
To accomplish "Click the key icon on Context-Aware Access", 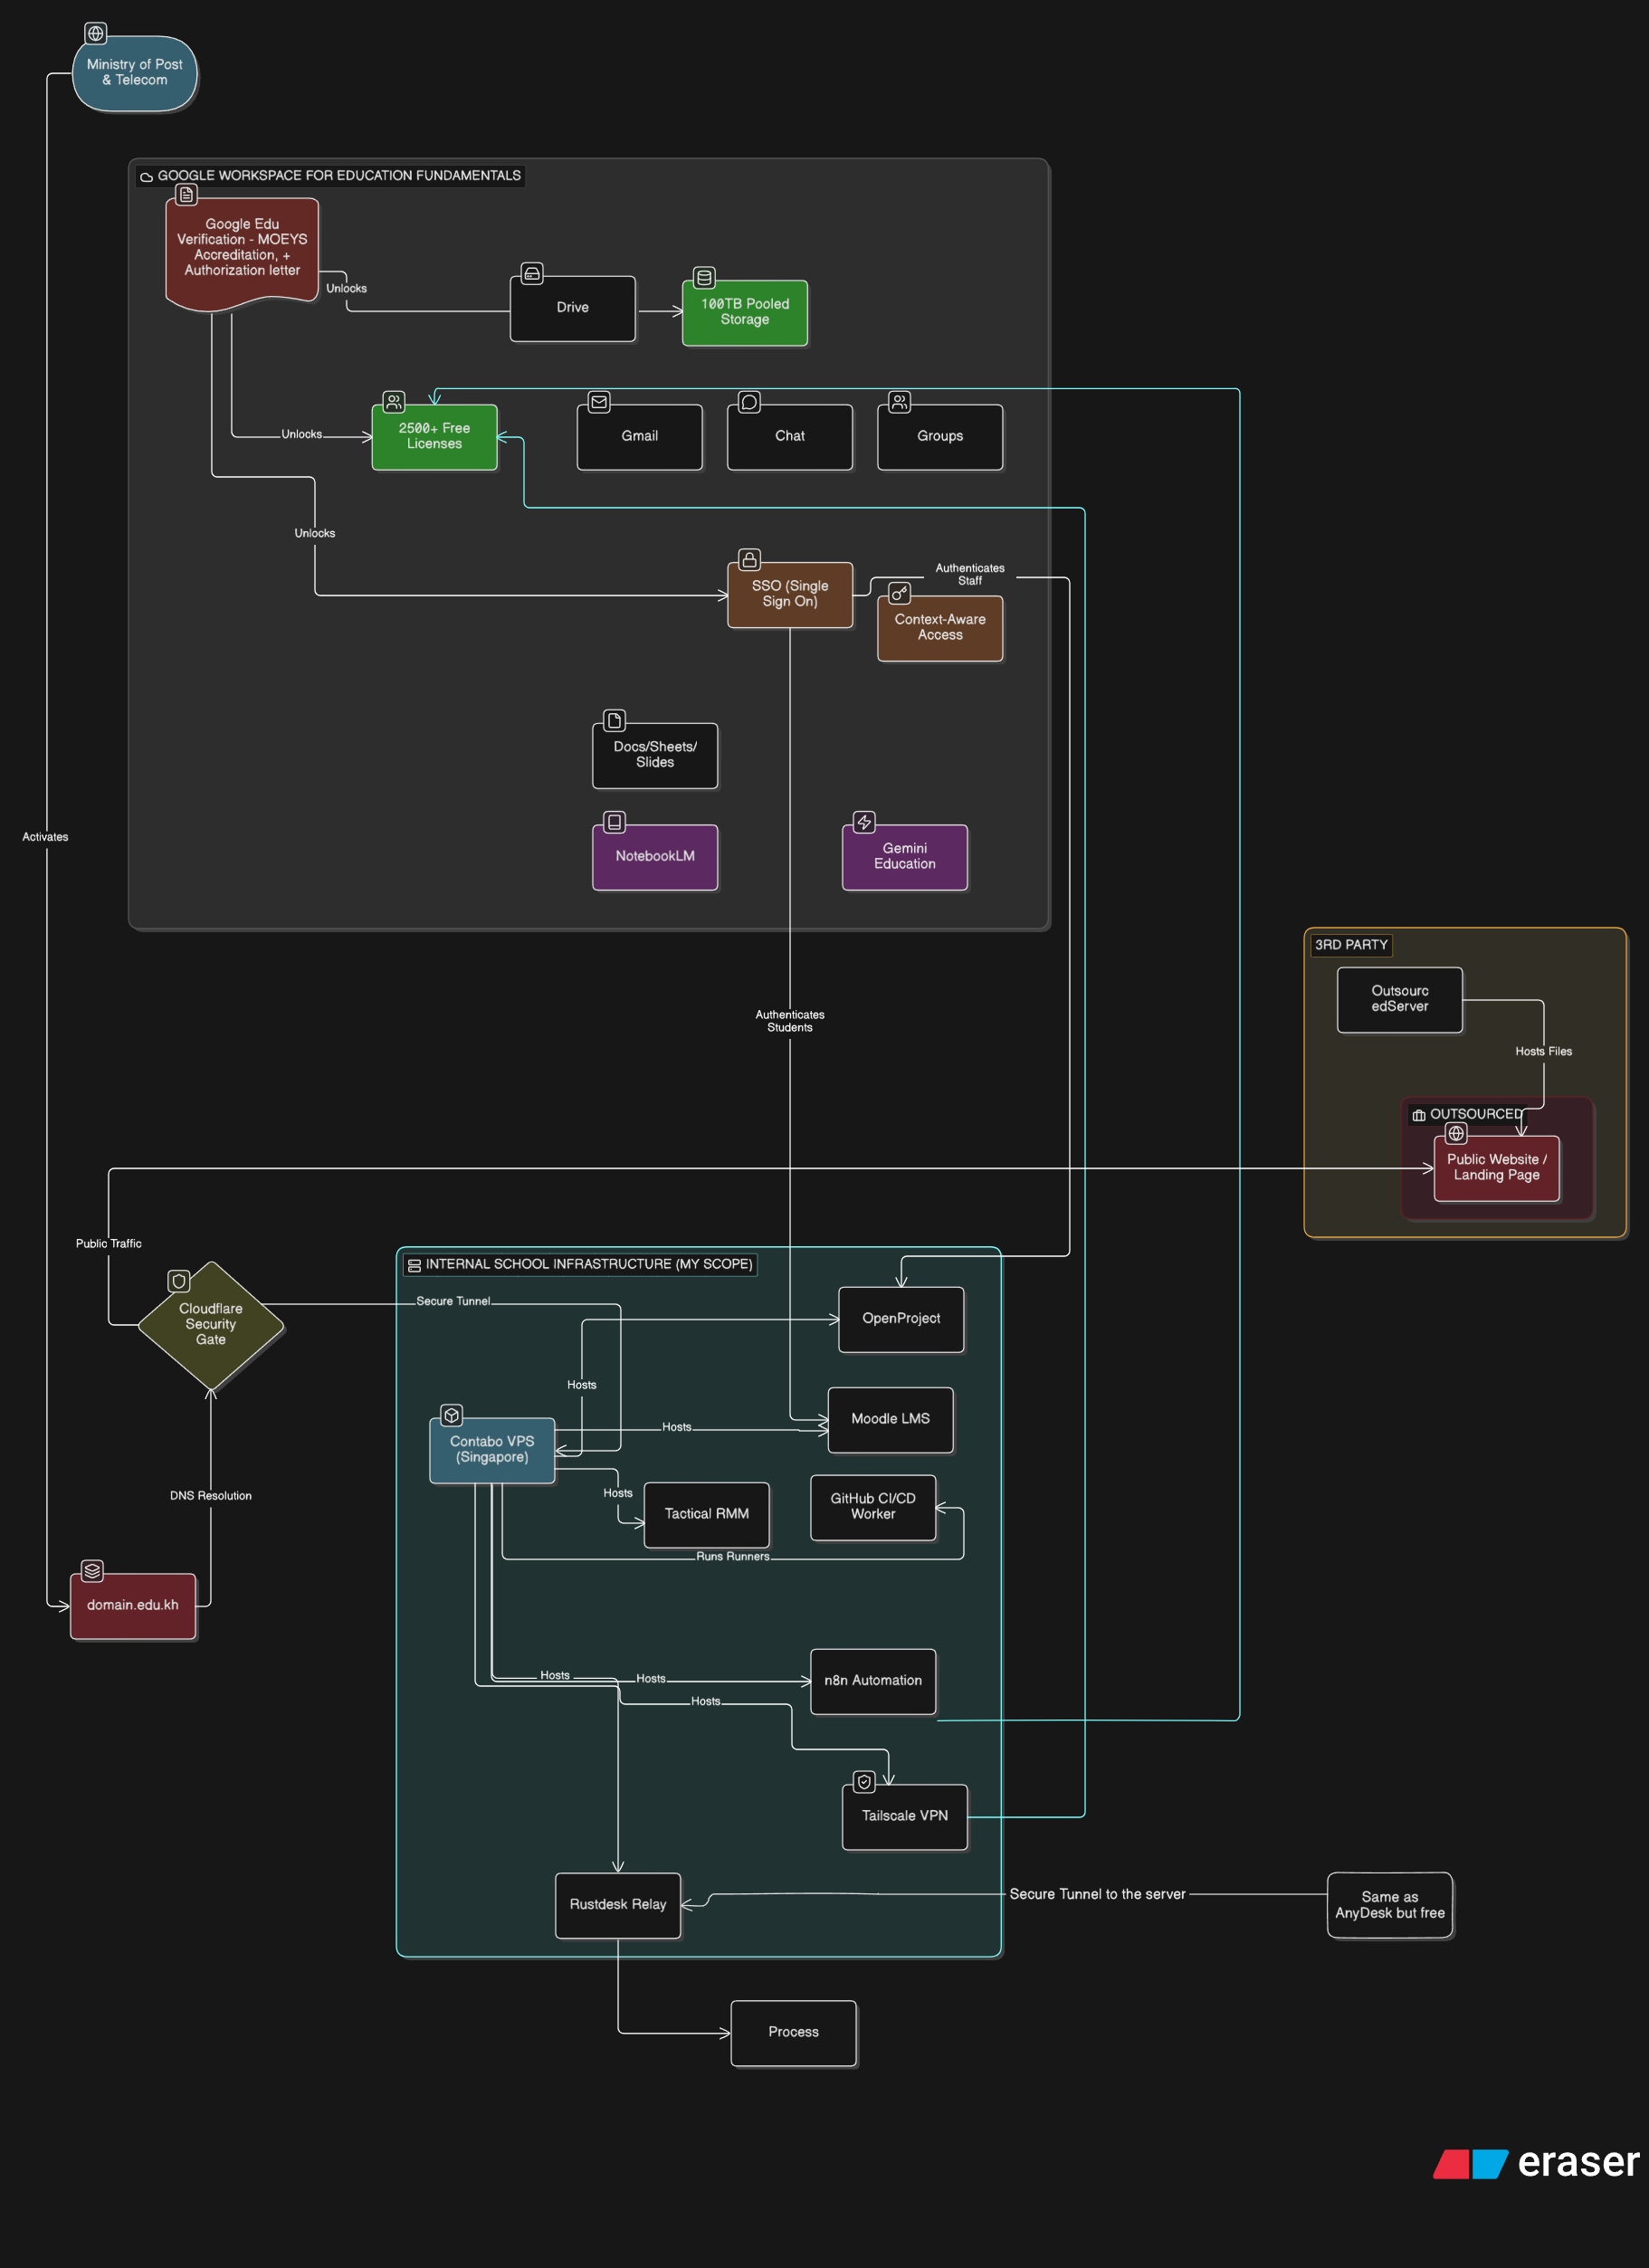I will click(x=899, y=593).
